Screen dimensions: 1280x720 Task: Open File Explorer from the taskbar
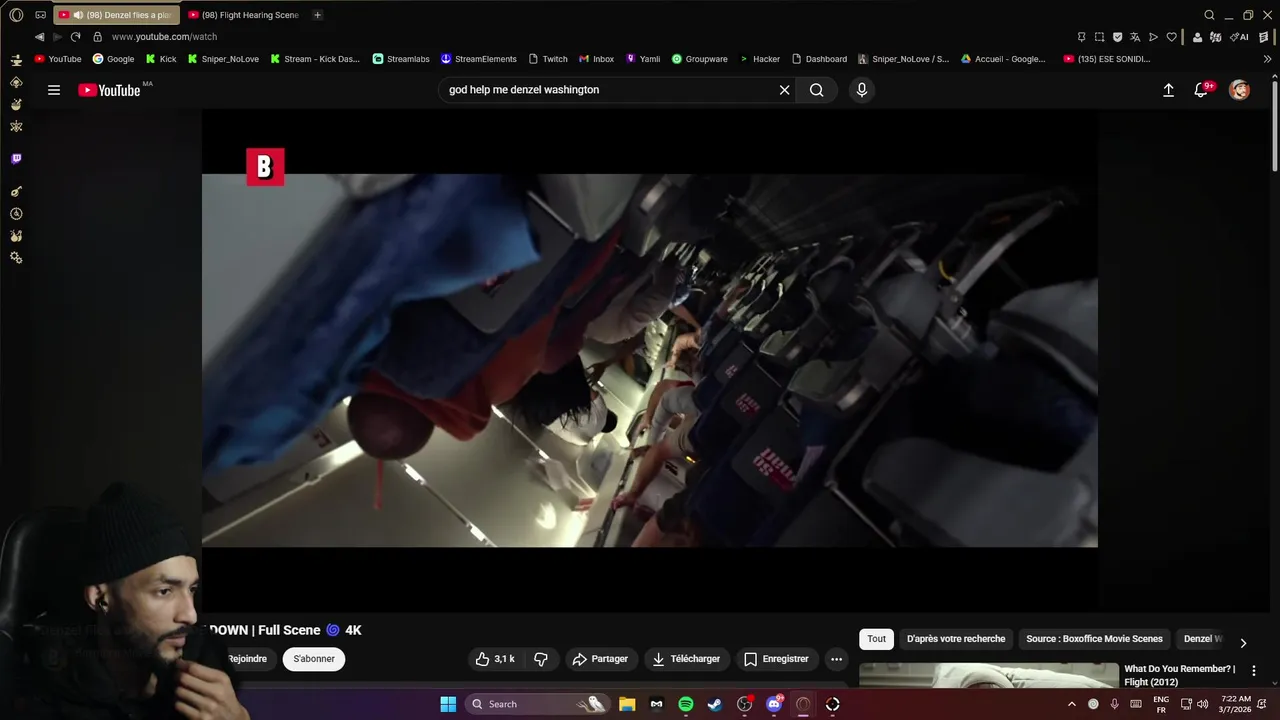[x=627, y=704]
